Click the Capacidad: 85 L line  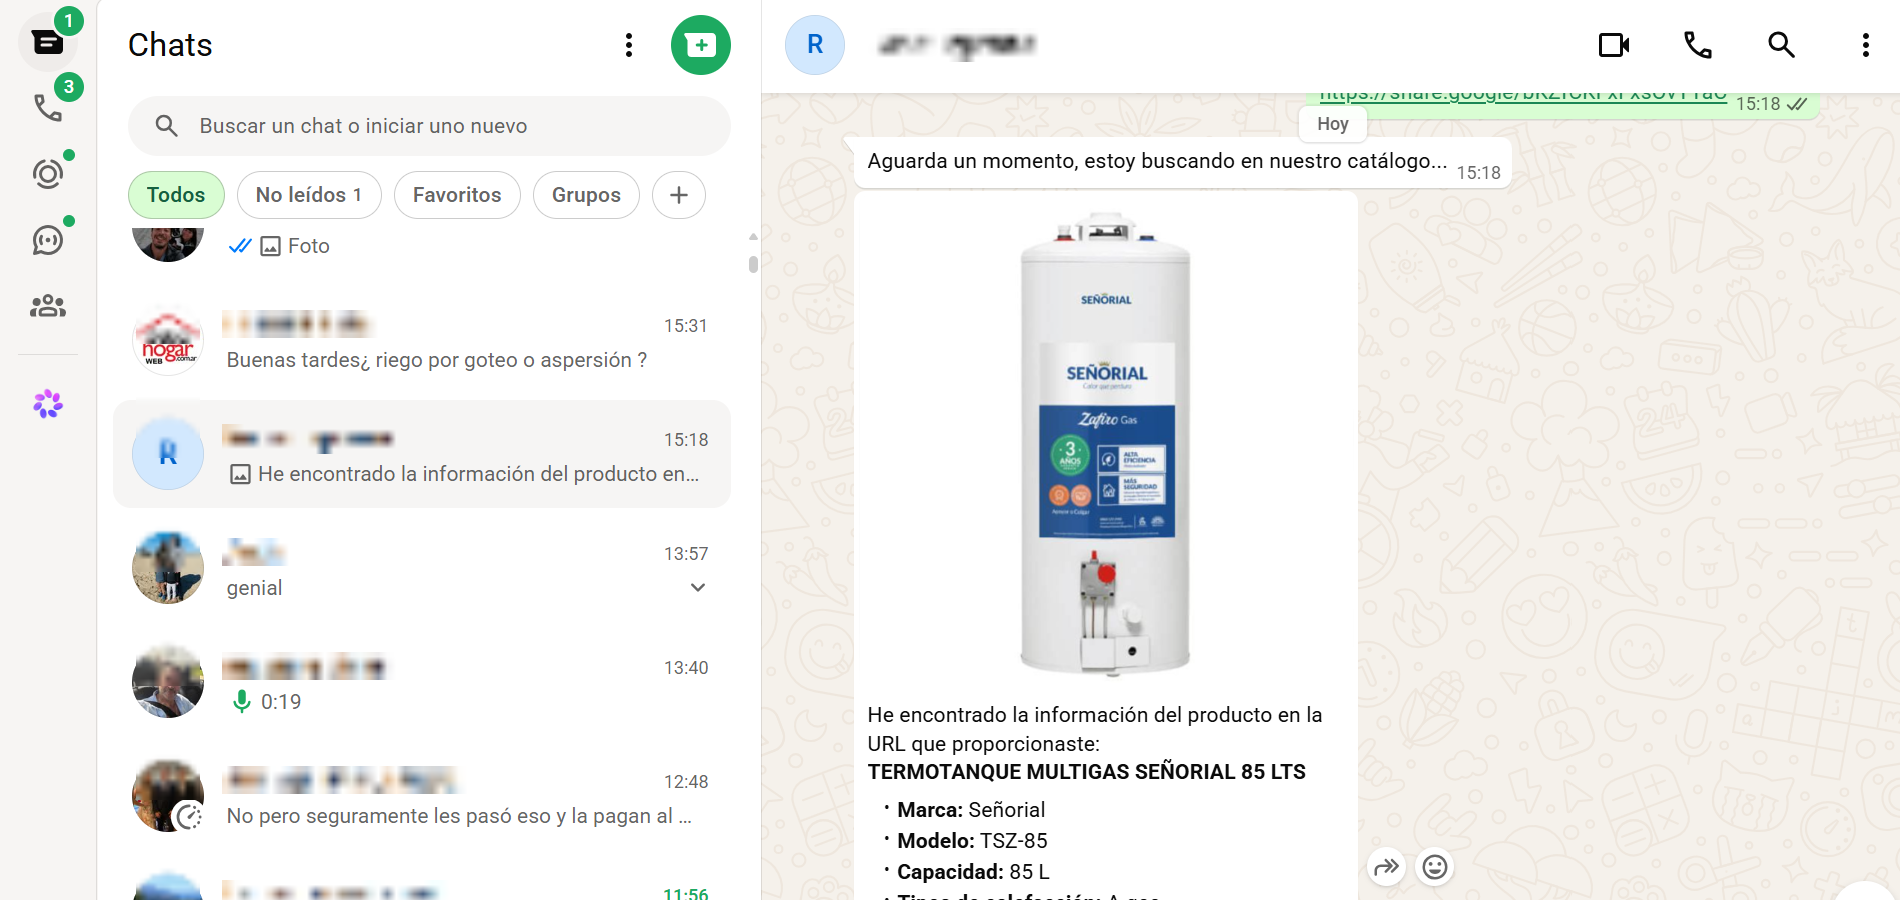pos(973,872)
